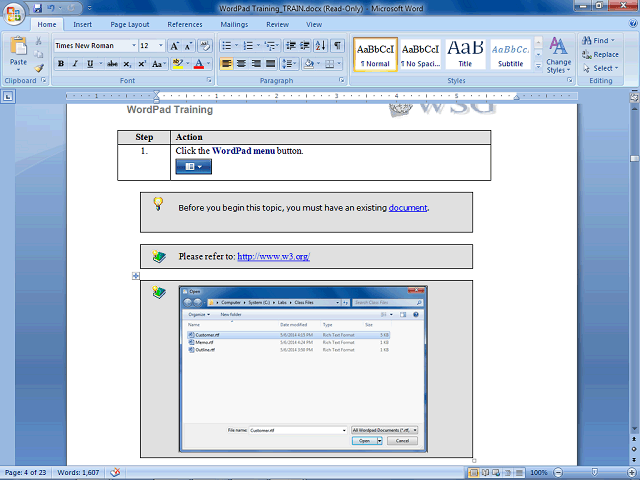Decrease paragraph indent

point(291,45)
